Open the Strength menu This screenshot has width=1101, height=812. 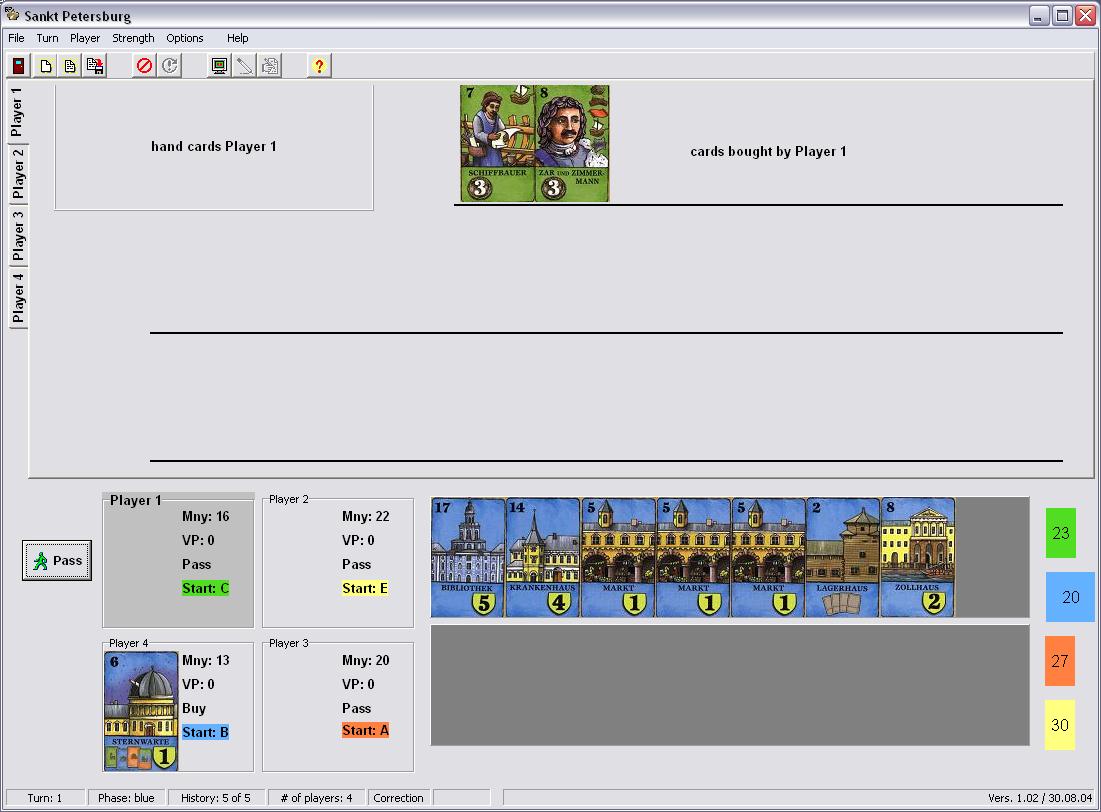coord(133,38)
